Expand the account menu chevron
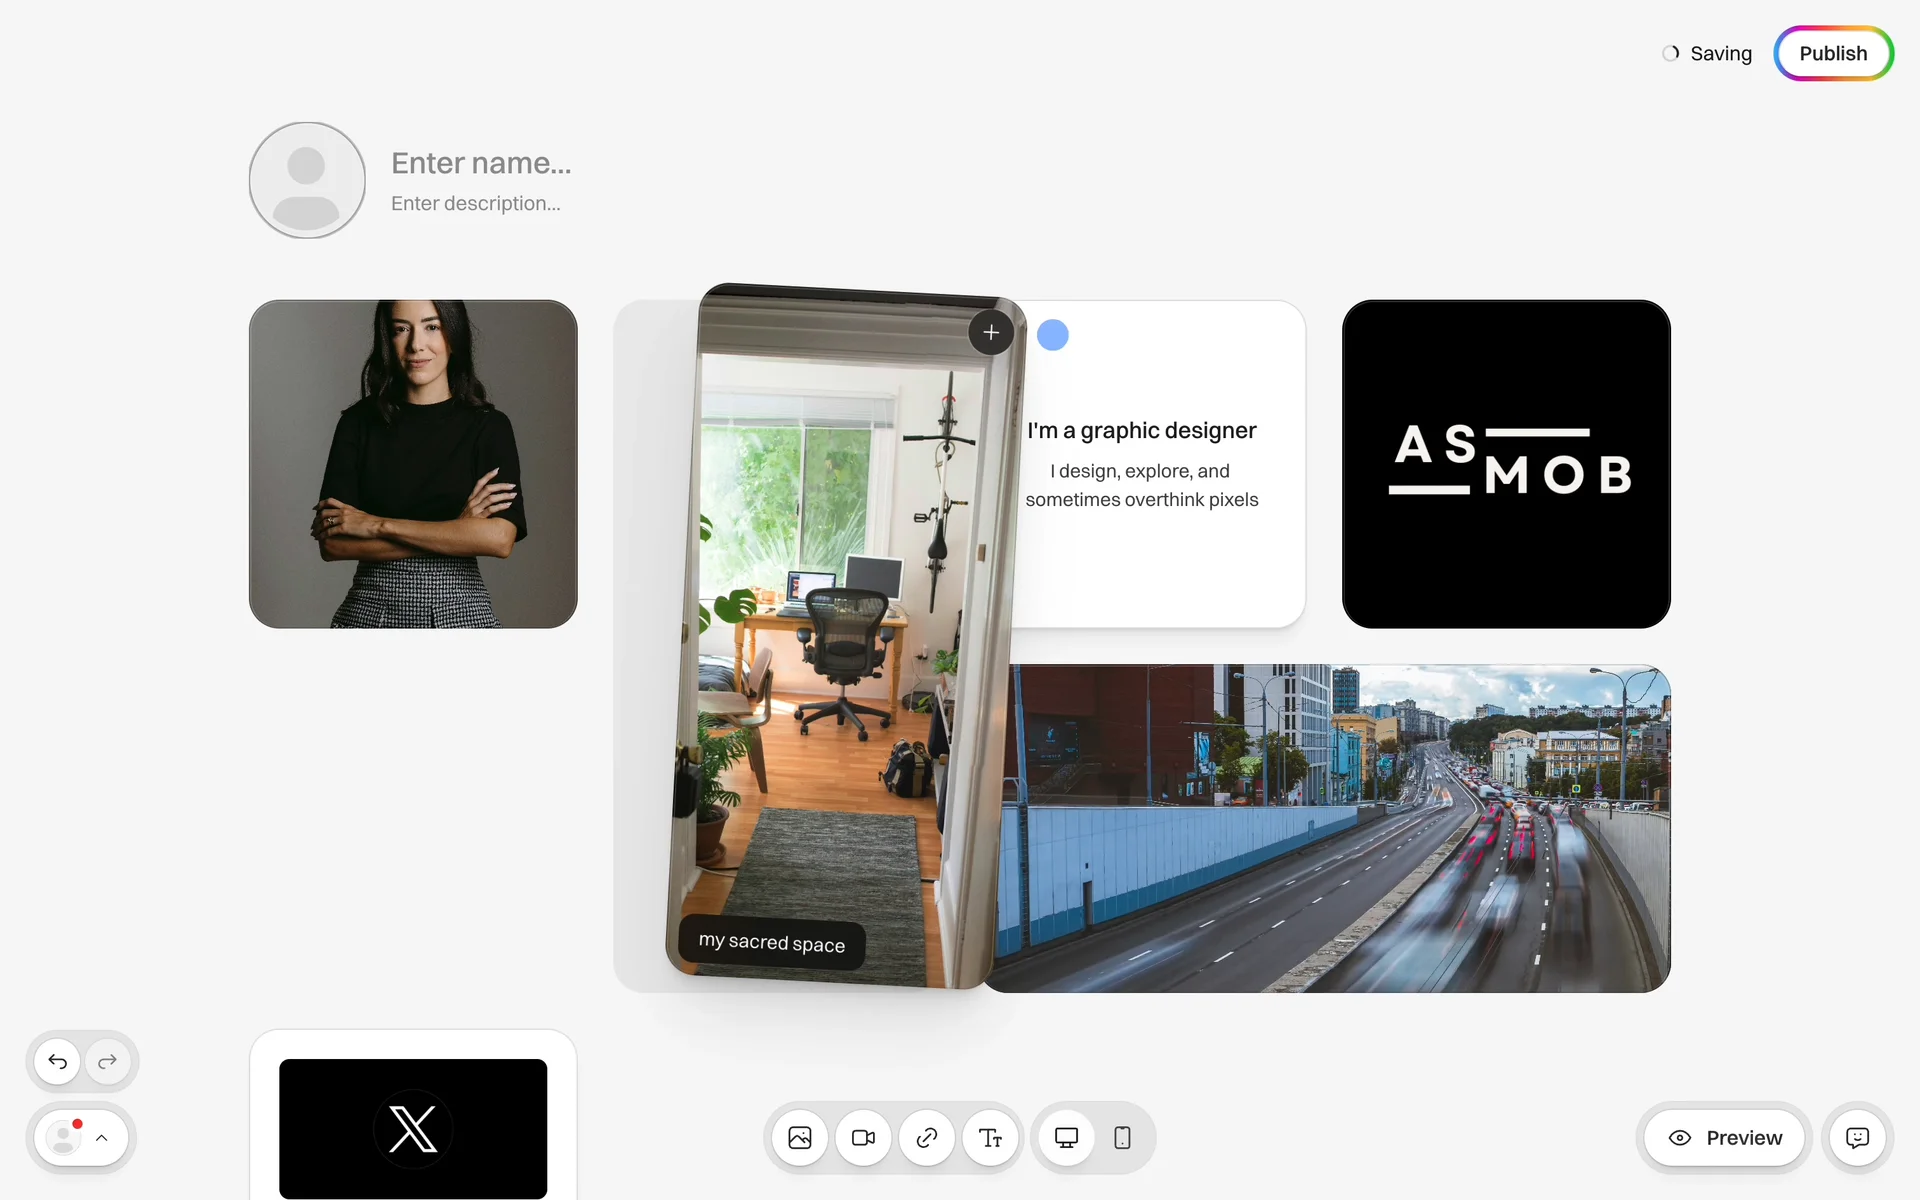The width and height of the screenshot is (1920, 1200). 102,1138
